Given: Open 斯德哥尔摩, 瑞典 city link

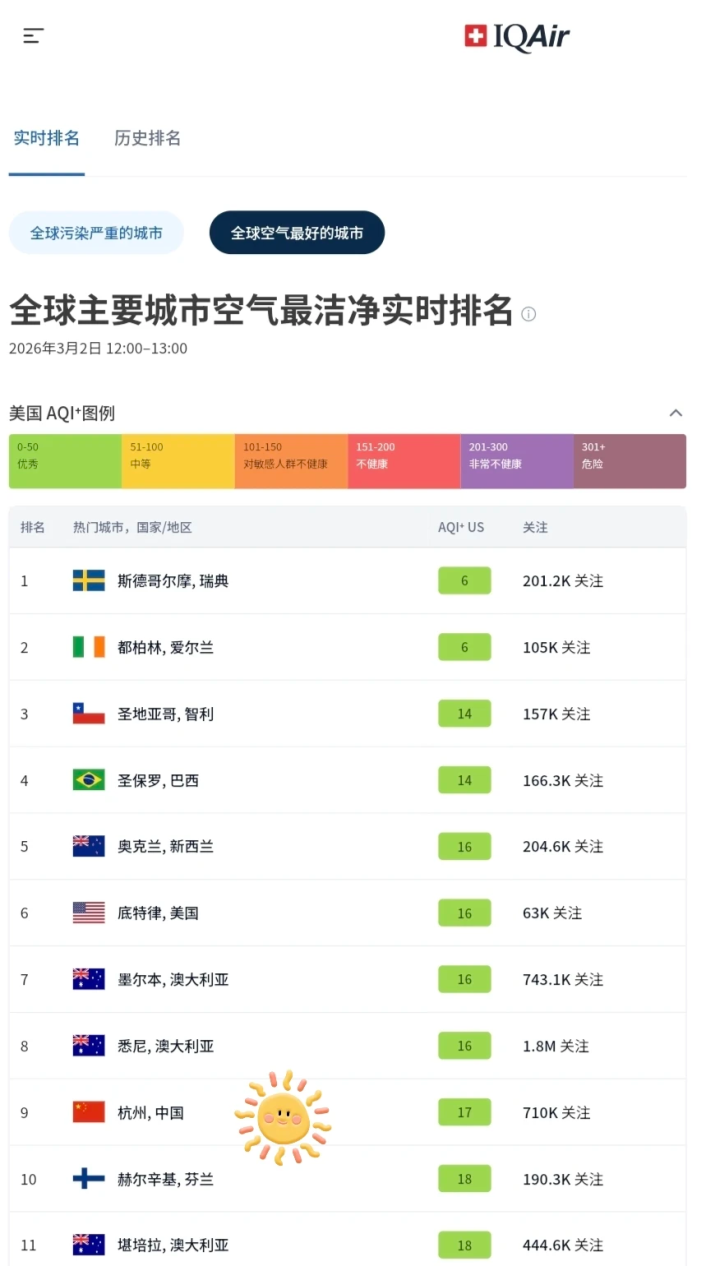Looking at the screenshot, I should tap(173, 581).
